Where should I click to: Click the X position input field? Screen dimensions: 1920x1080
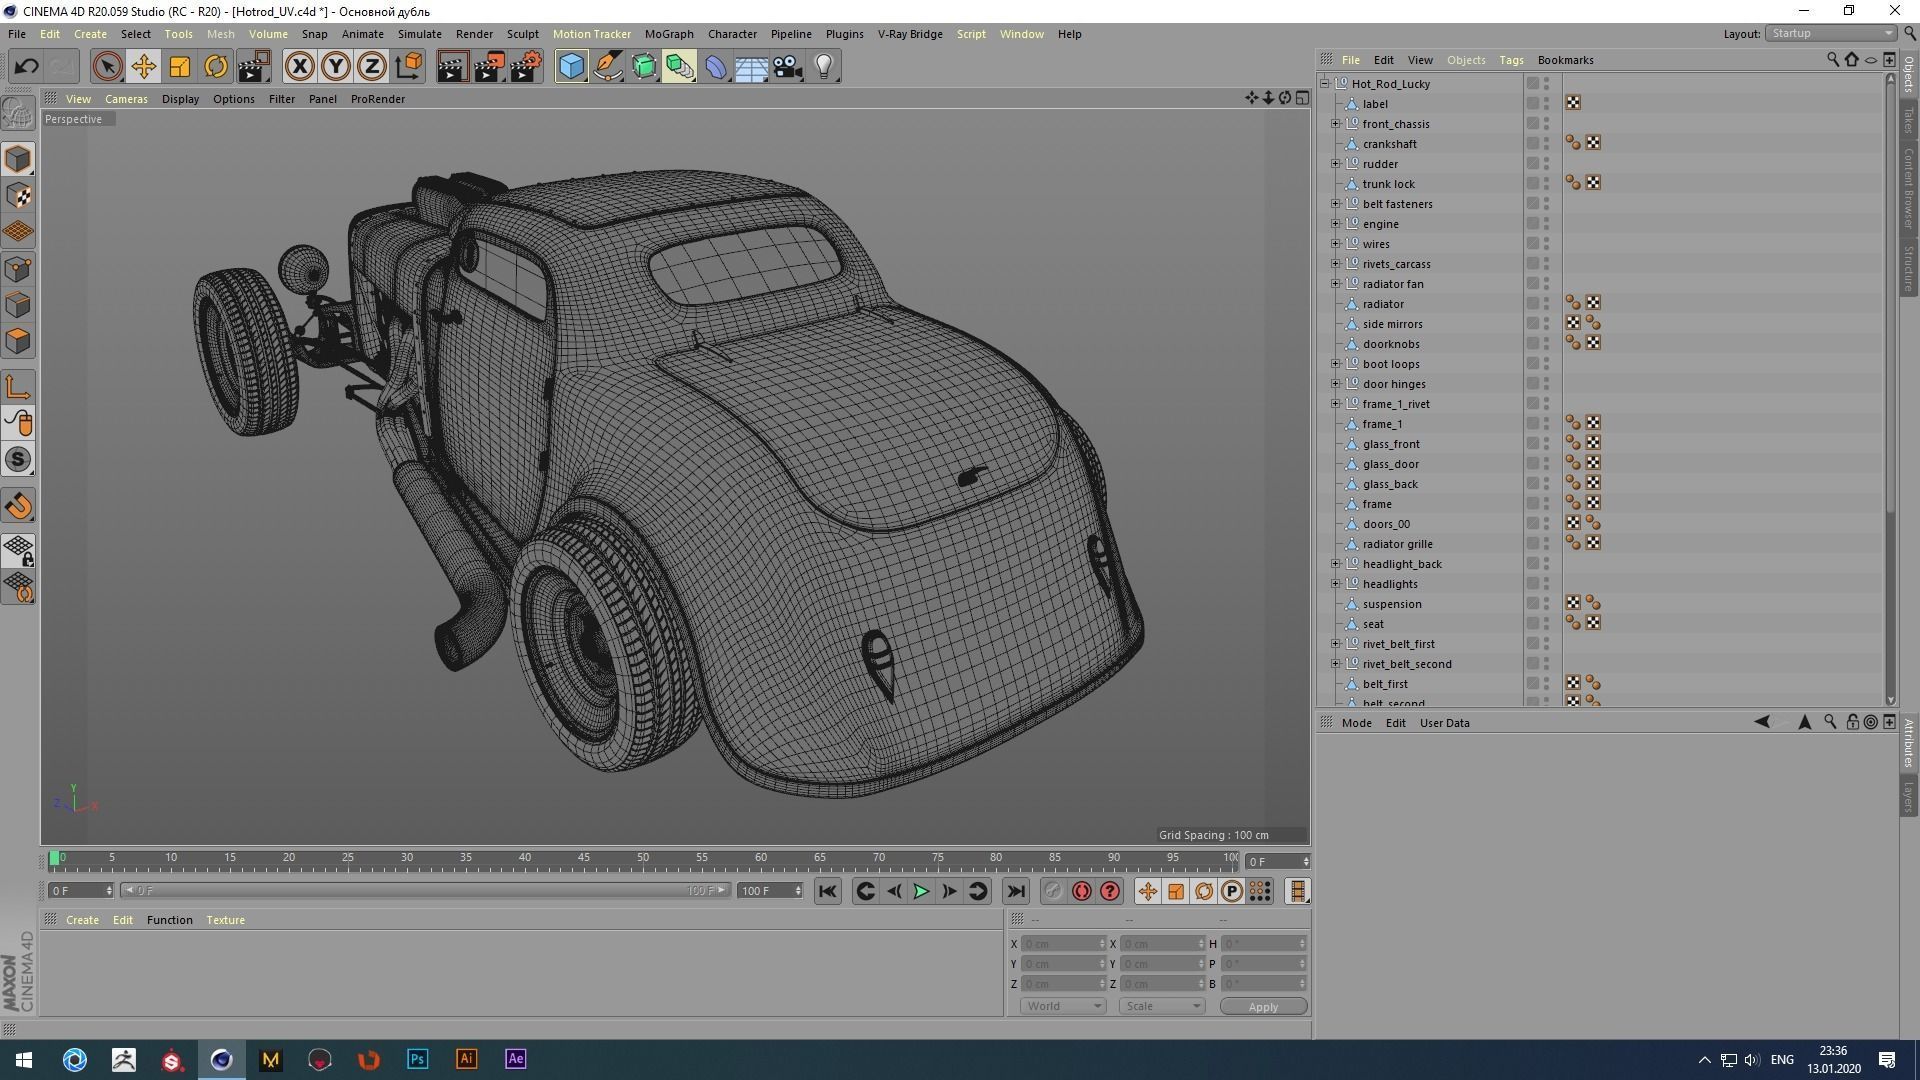point(1063,944)
